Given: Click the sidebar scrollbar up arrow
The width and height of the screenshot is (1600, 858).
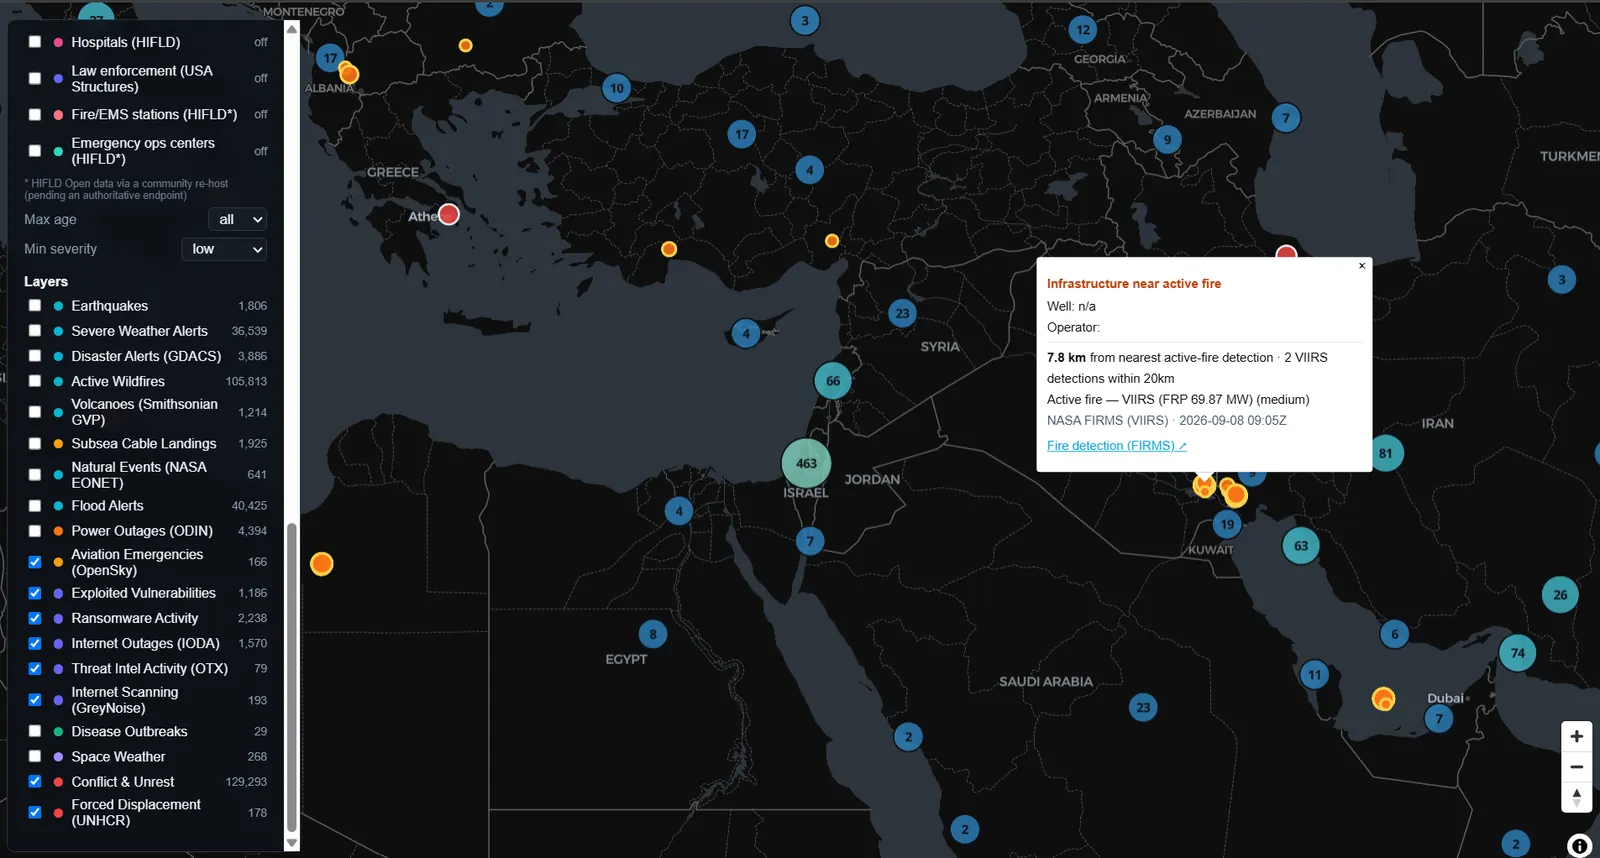Looking at the screenshot, I should 292,29.
